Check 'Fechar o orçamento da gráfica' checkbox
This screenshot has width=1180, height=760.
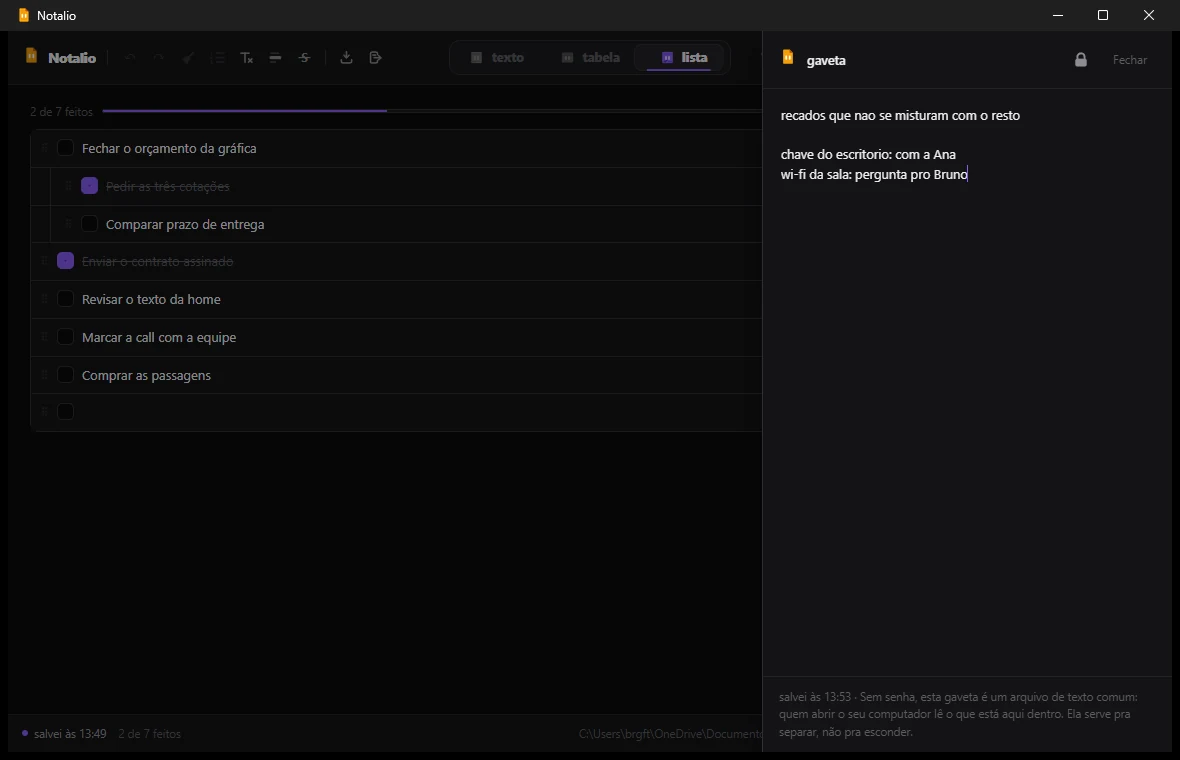point(65,148)
